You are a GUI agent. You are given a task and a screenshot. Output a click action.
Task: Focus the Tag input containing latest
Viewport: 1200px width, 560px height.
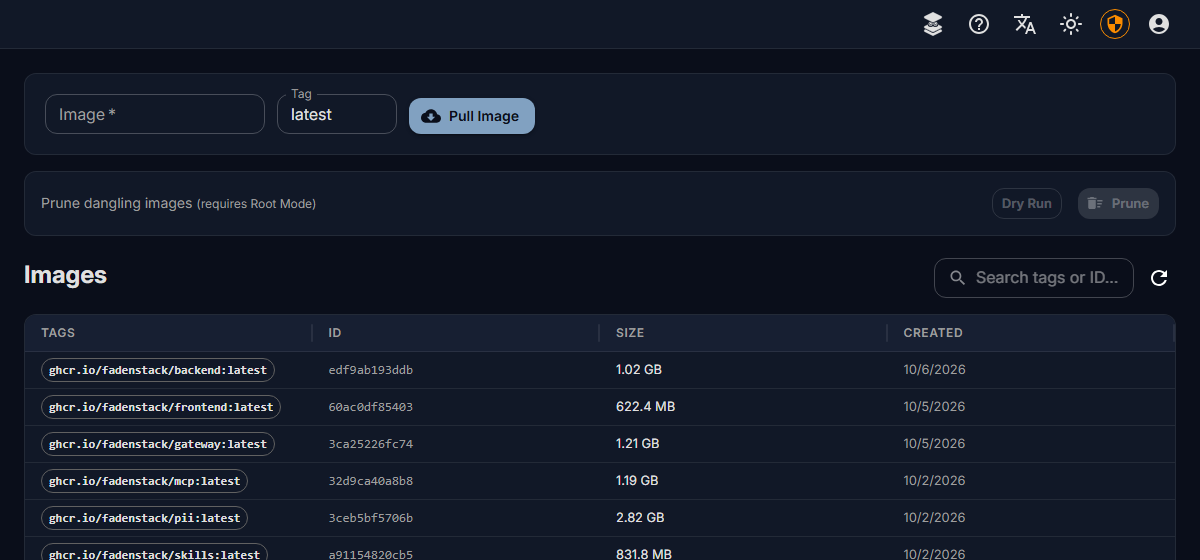coord(337,114)
